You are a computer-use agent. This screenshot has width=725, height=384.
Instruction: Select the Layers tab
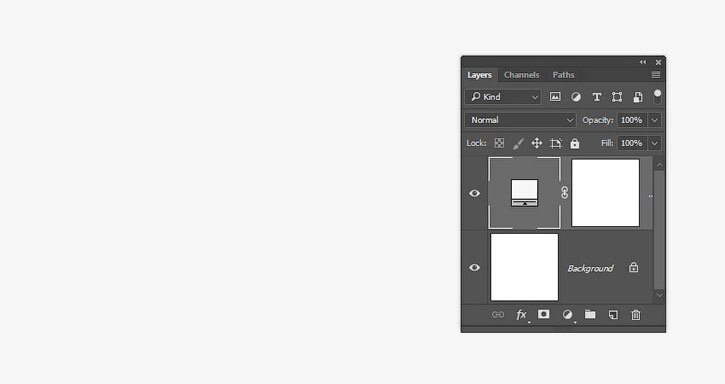479,75
